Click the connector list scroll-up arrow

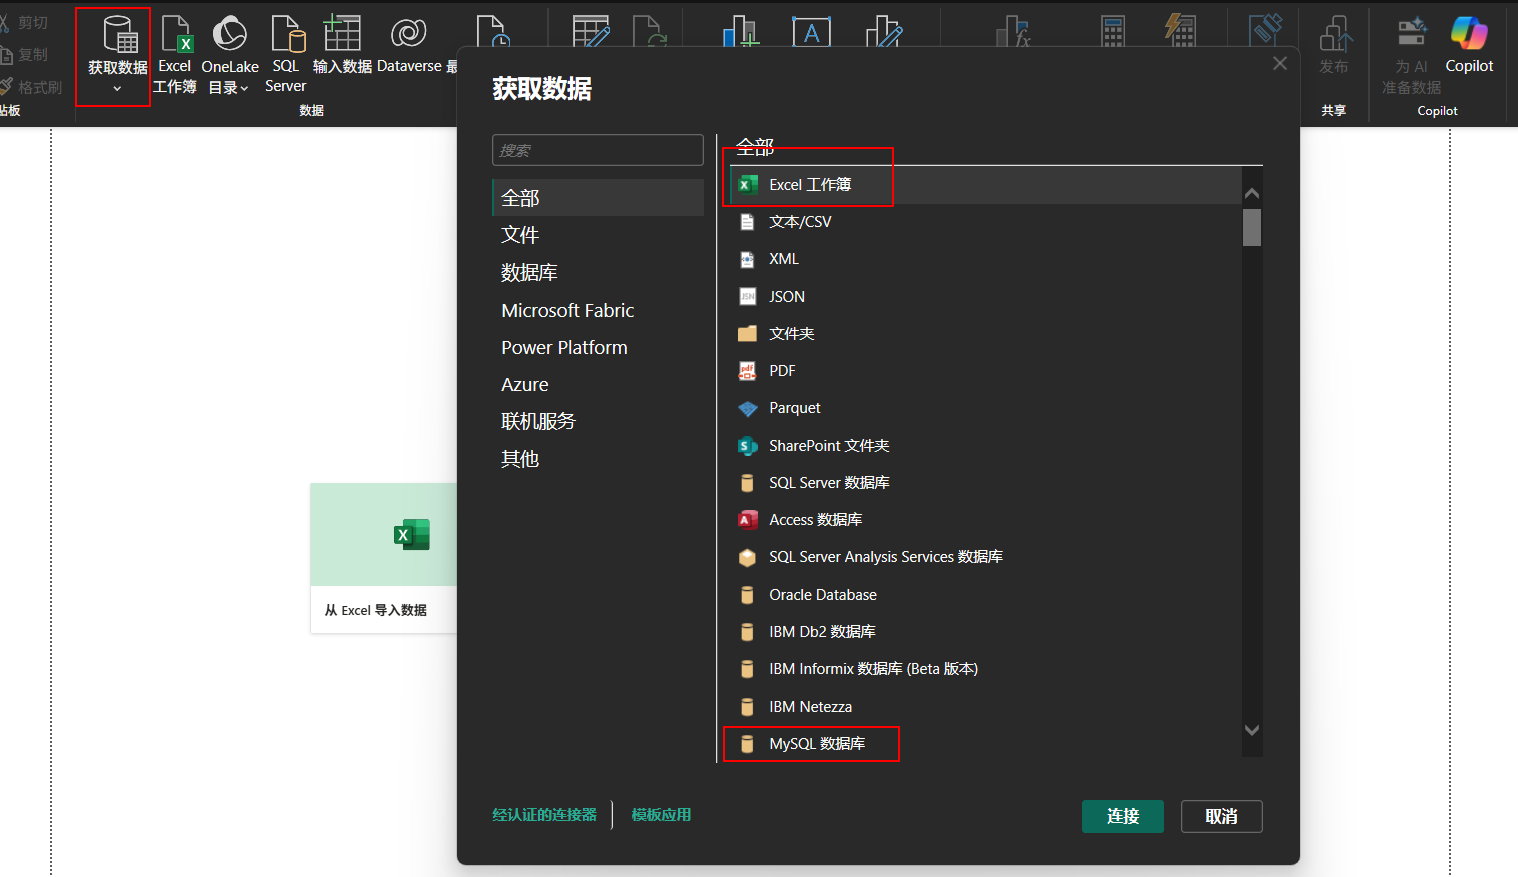[1252, 193]
